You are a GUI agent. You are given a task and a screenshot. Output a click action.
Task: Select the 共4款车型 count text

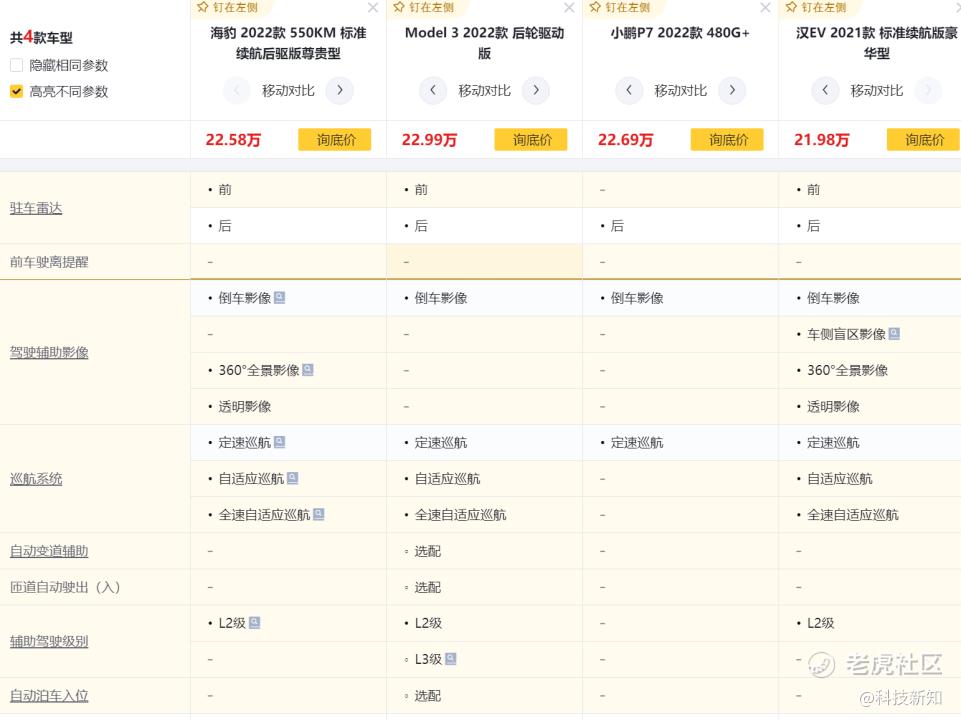[x=41, y=37]
